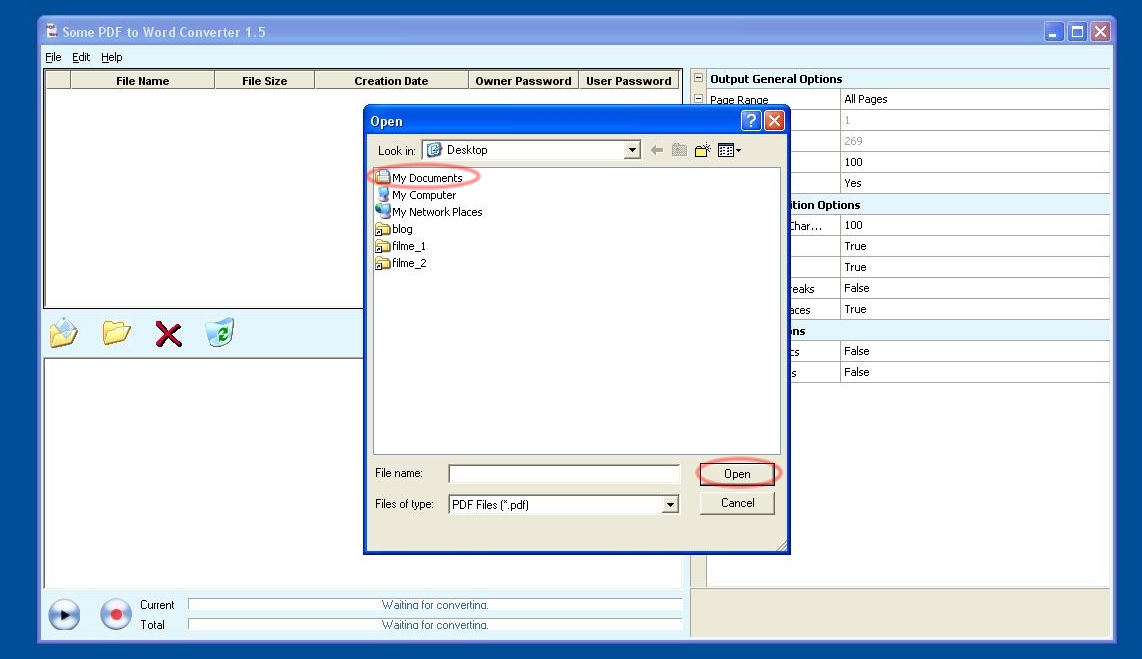Click the application icon in title bar
The height and width of the screenshot is (659, 1142).
(x=52, y=31)
